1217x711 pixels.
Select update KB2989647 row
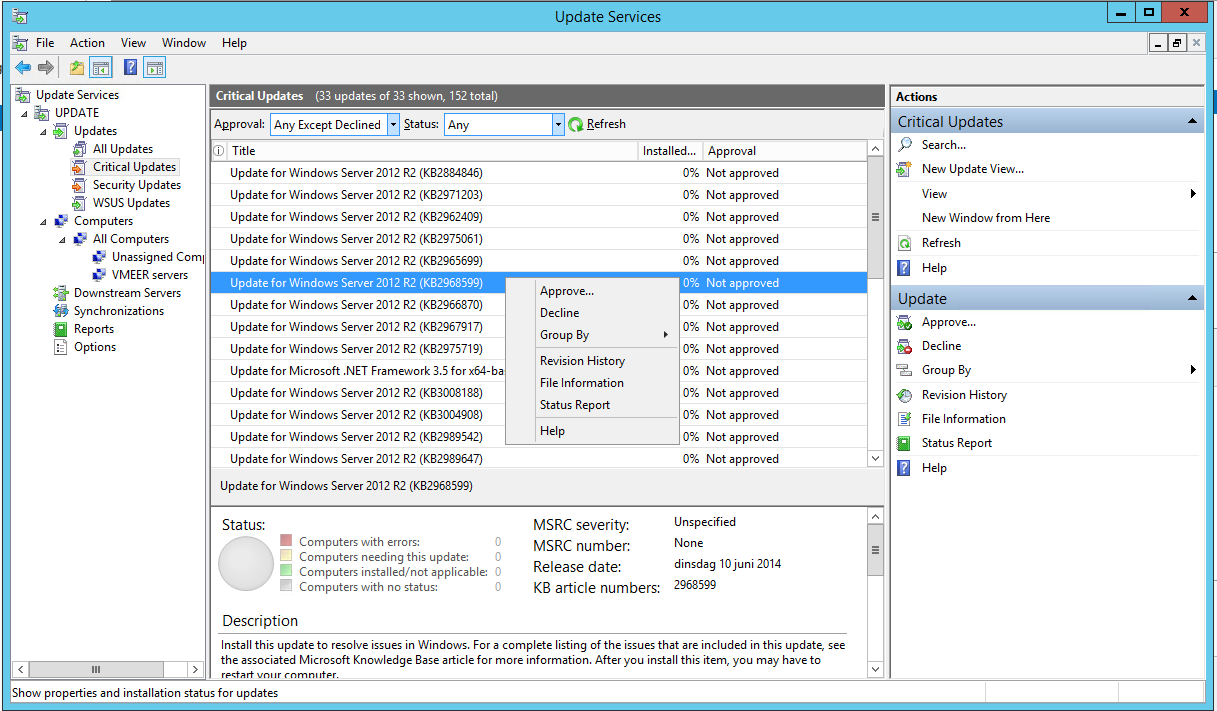point(539,459)
